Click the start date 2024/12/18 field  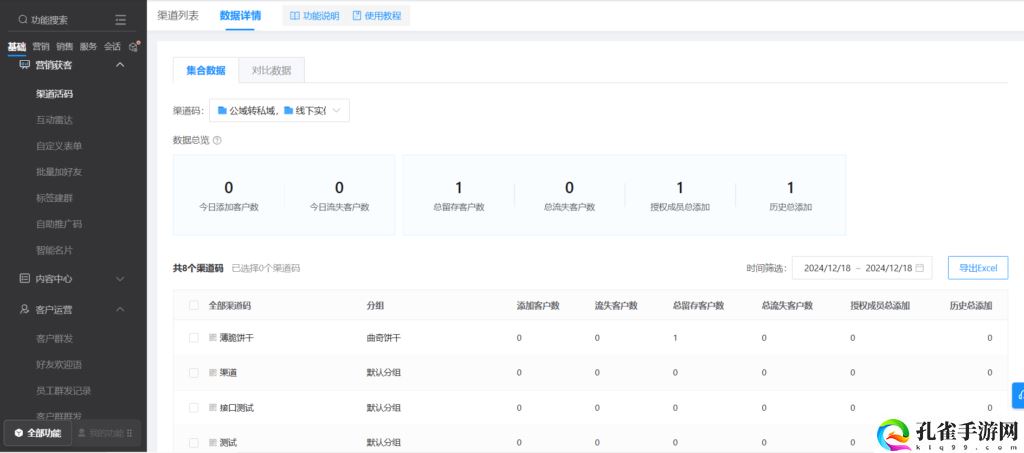tap(827, 268)
